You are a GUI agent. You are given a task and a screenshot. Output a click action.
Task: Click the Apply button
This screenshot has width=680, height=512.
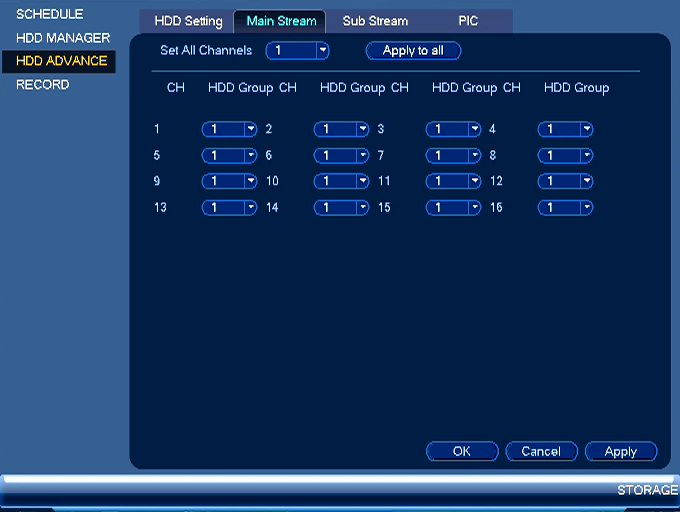click(x=621, y=451)
